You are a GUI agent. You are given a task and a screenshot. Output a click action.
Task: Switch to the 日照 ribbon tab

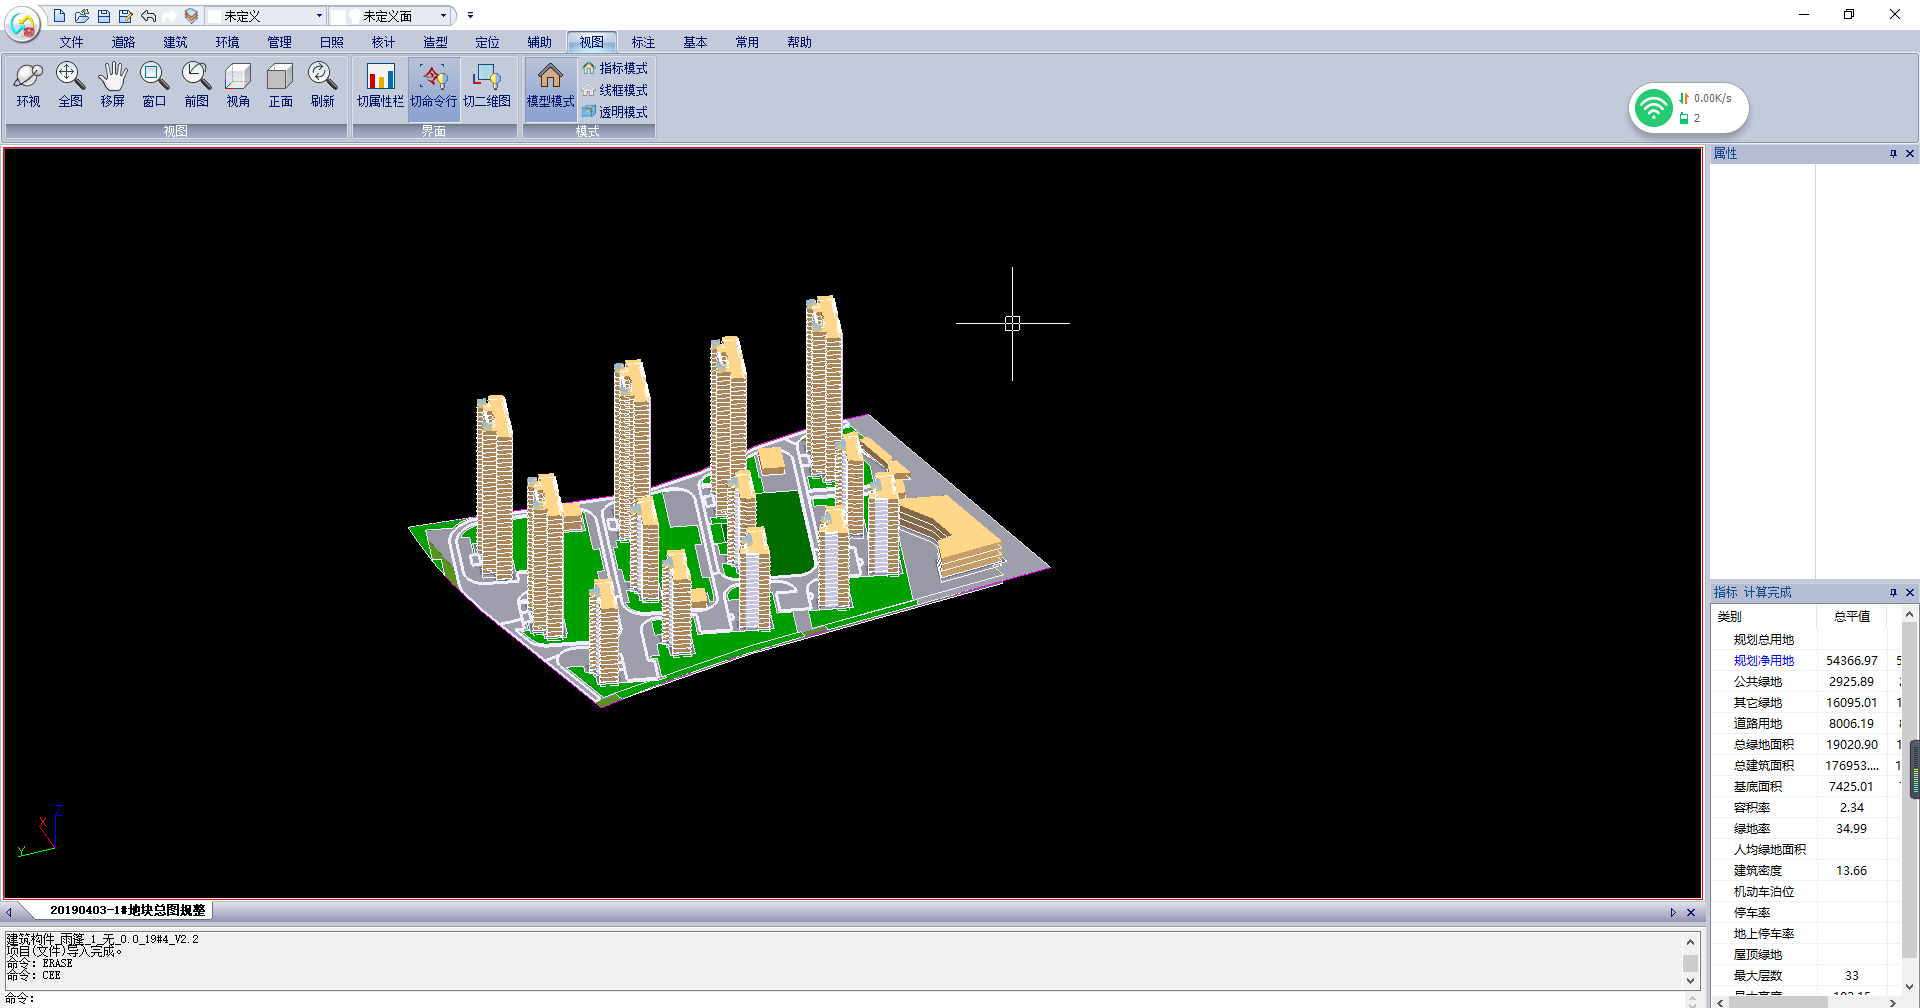click(x=331, y=42)
